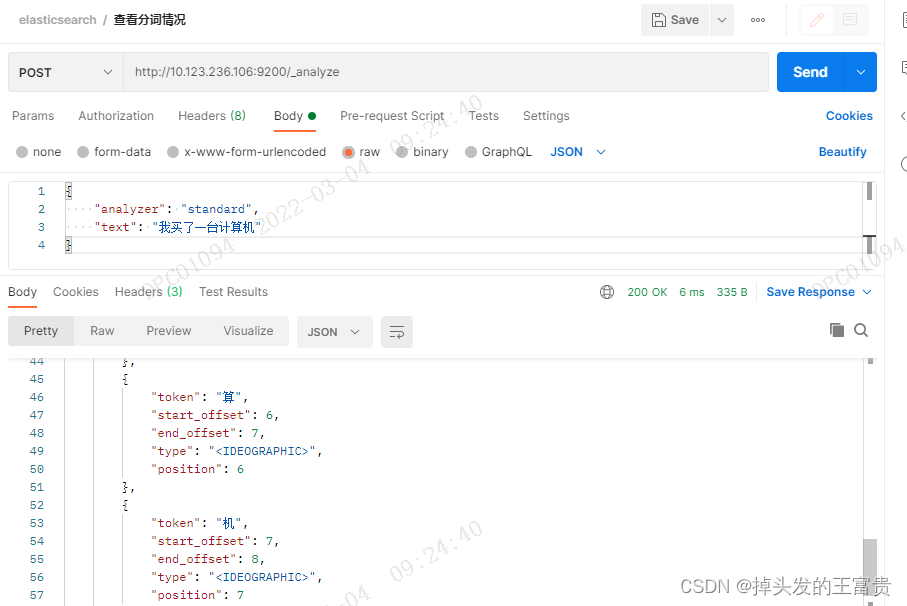Screen dimensions: 907x606
Task: Switch to the Params tab
Action: [33, 116]
